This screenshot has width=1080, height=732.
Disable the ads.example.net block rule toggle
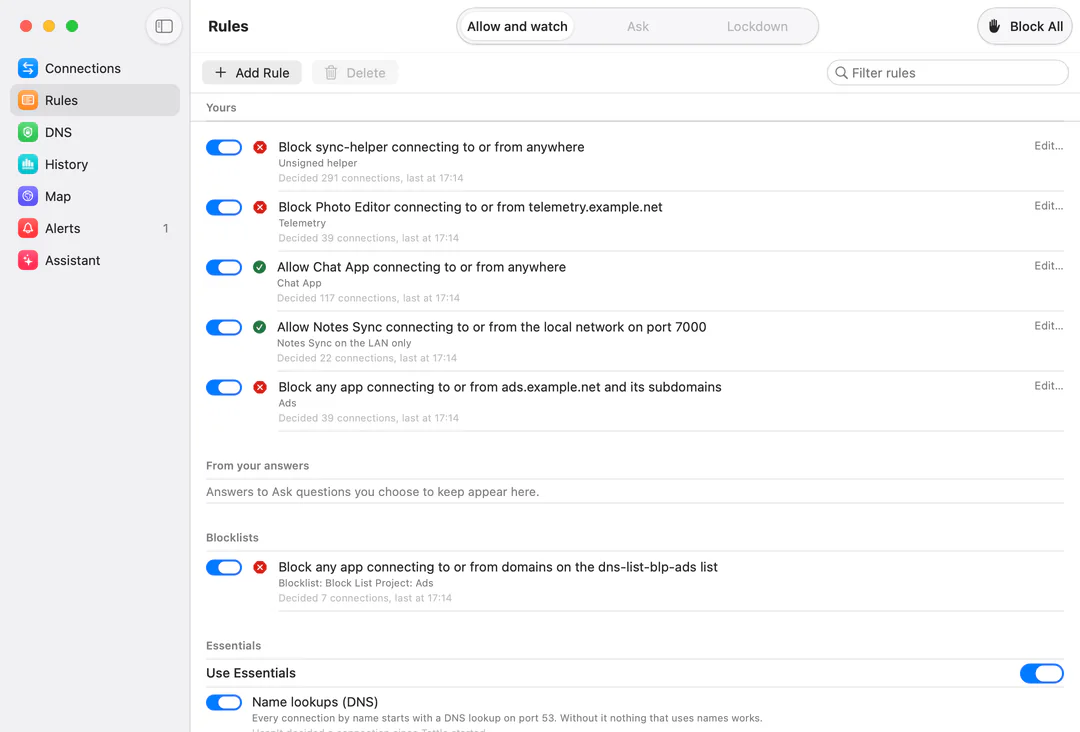(224, 387)
